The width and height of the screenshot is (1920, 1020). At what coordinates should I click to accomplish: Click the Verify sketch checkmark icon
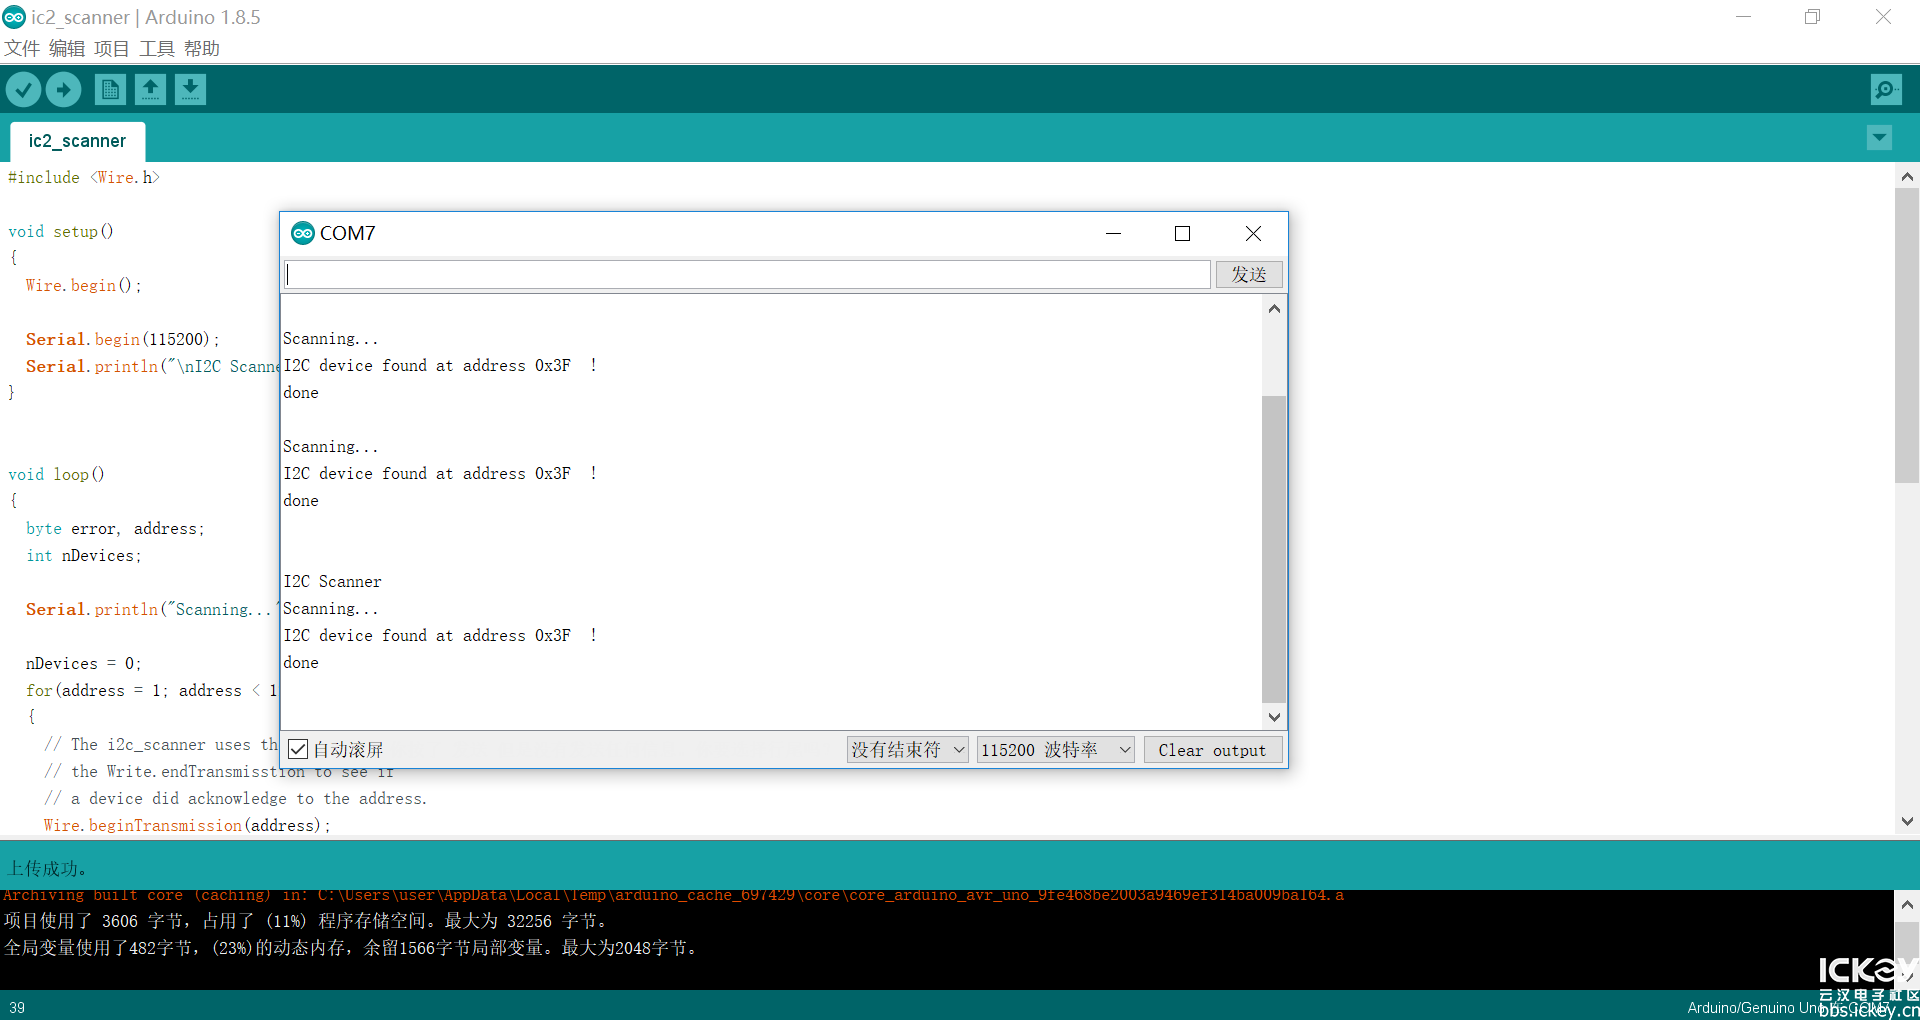coord(23,90)
